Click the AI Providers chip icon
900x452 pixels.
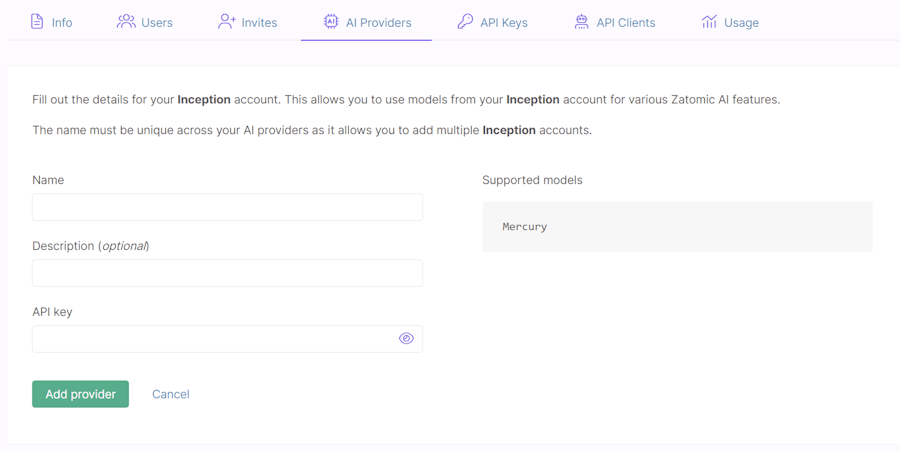[x=331, y=22]
